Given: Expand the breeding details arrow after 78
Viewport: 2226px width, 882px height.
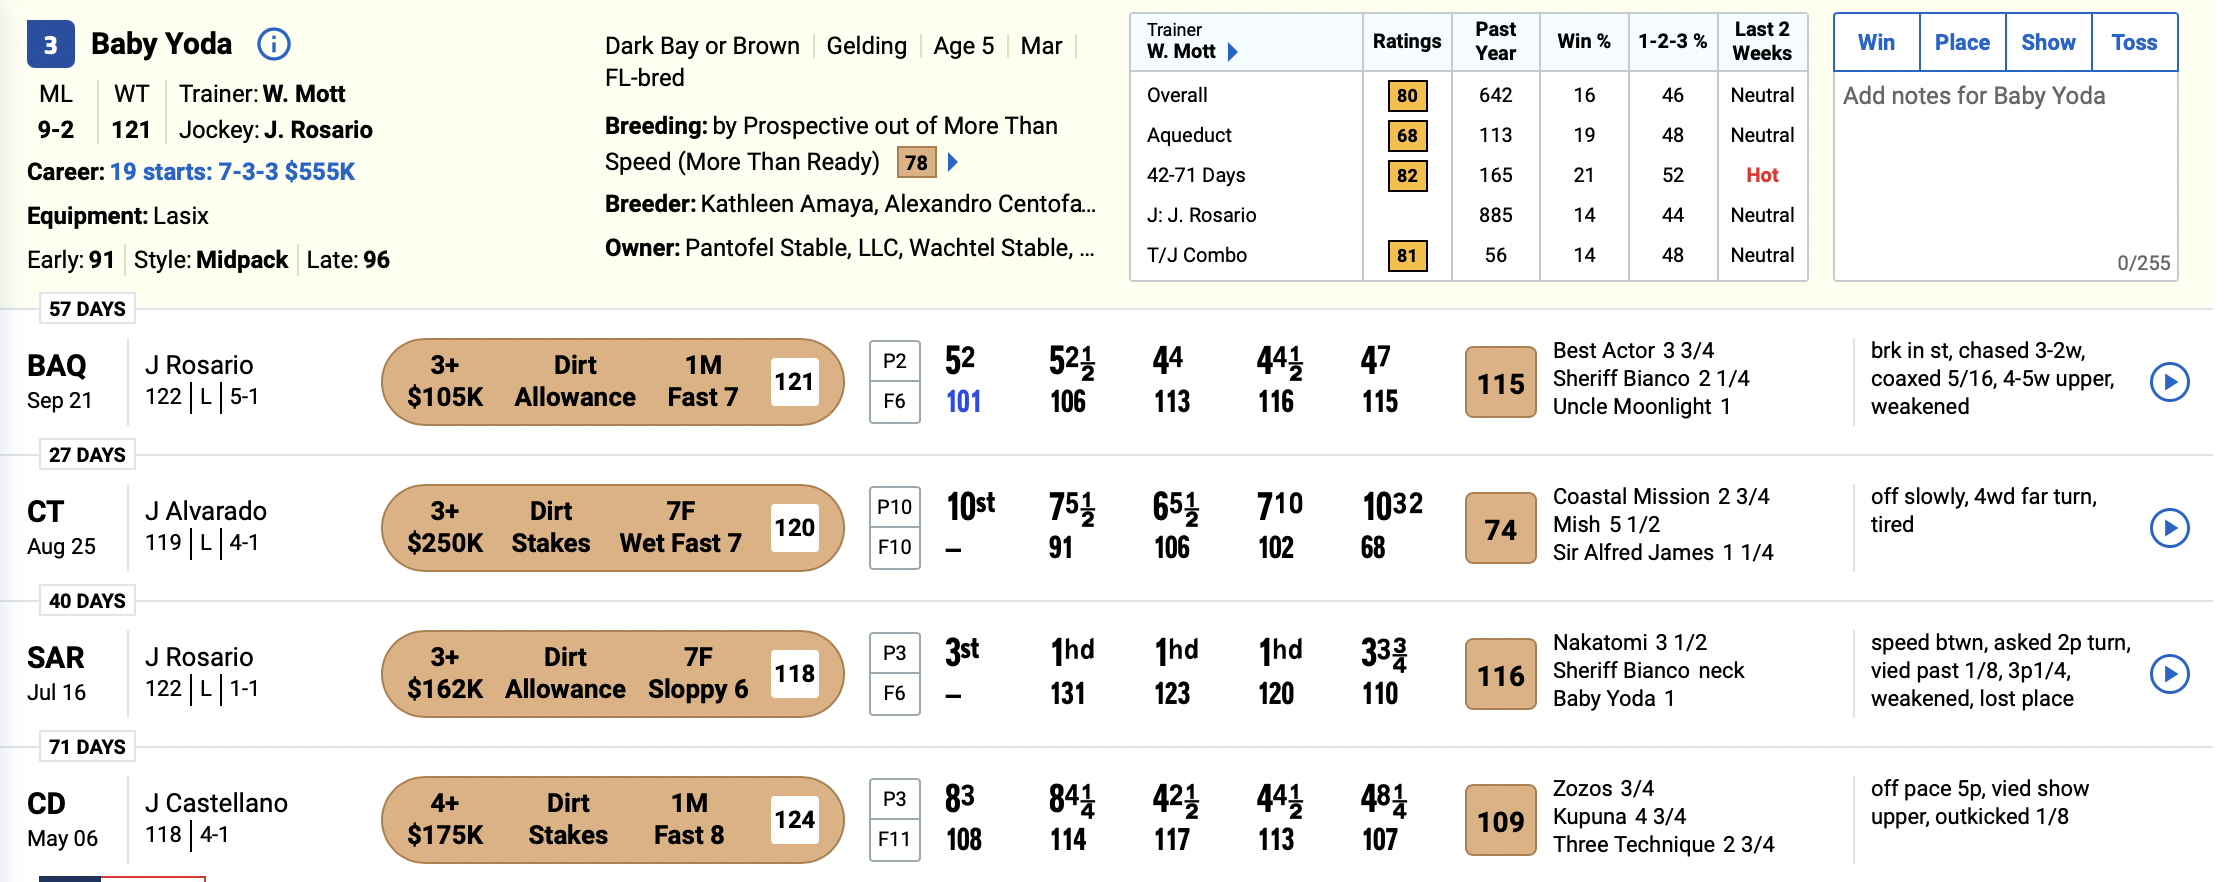Looking at the screenshot, I should (x=953, y=162).
